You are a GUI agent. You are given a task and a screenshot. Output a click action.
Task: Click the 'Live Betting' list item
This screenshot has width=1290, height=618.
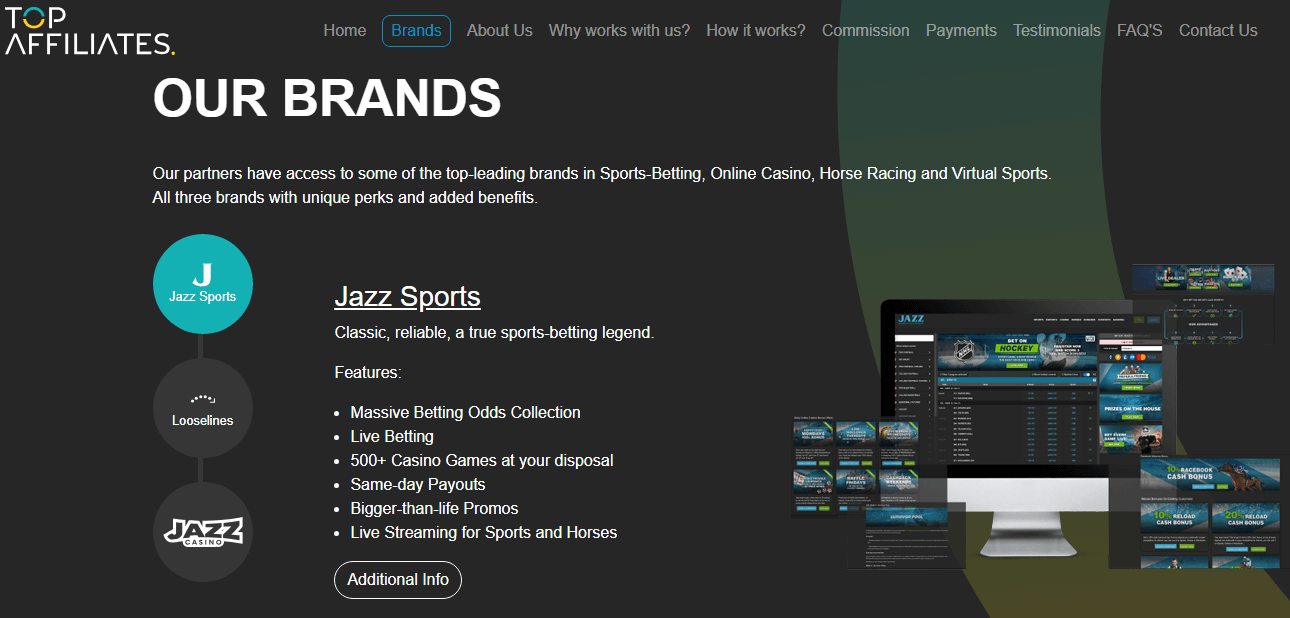[392, 437]
